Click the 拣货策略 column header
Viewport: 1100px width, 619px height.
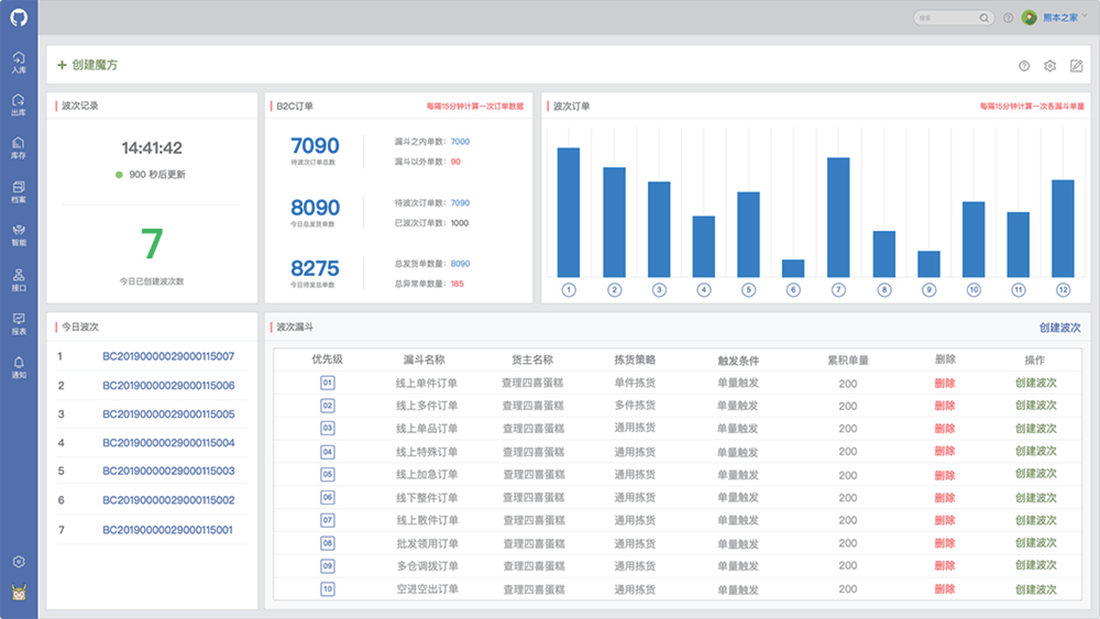click(635, 359)
